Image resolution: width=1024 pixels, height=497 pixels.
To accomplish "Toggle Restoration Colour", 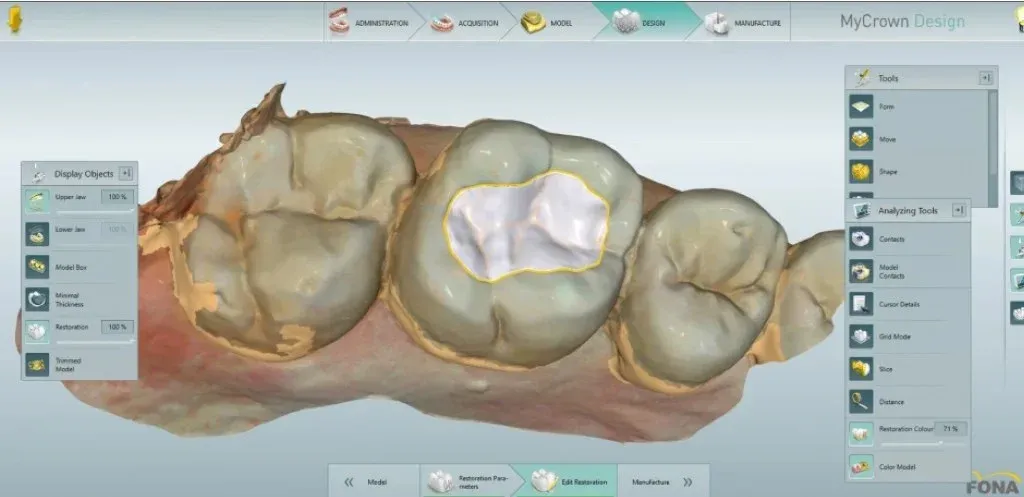I will (861, 434).
